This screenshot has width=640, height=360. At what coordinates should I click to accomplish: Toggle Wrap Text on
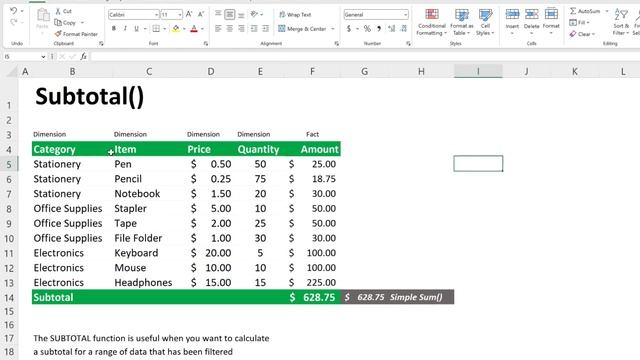(295, 14)
